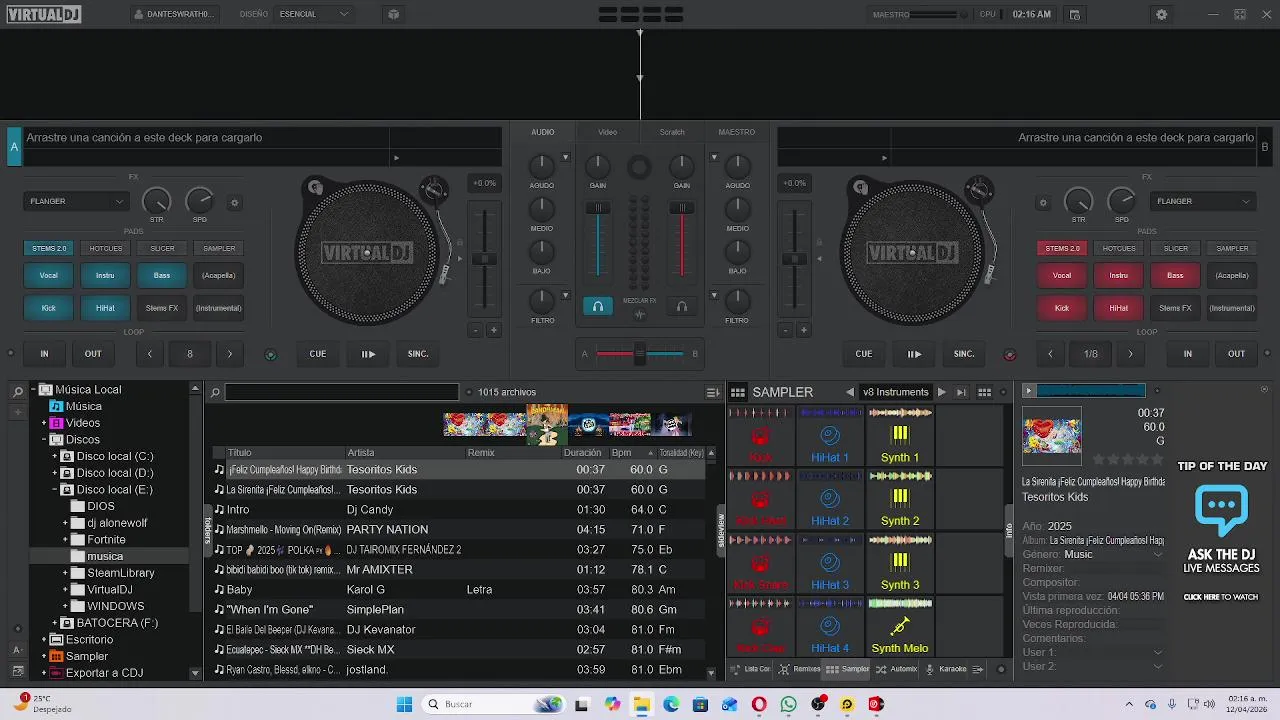
Task: Click deck B effect settings gear
Action: click(x=1043, y=203)
